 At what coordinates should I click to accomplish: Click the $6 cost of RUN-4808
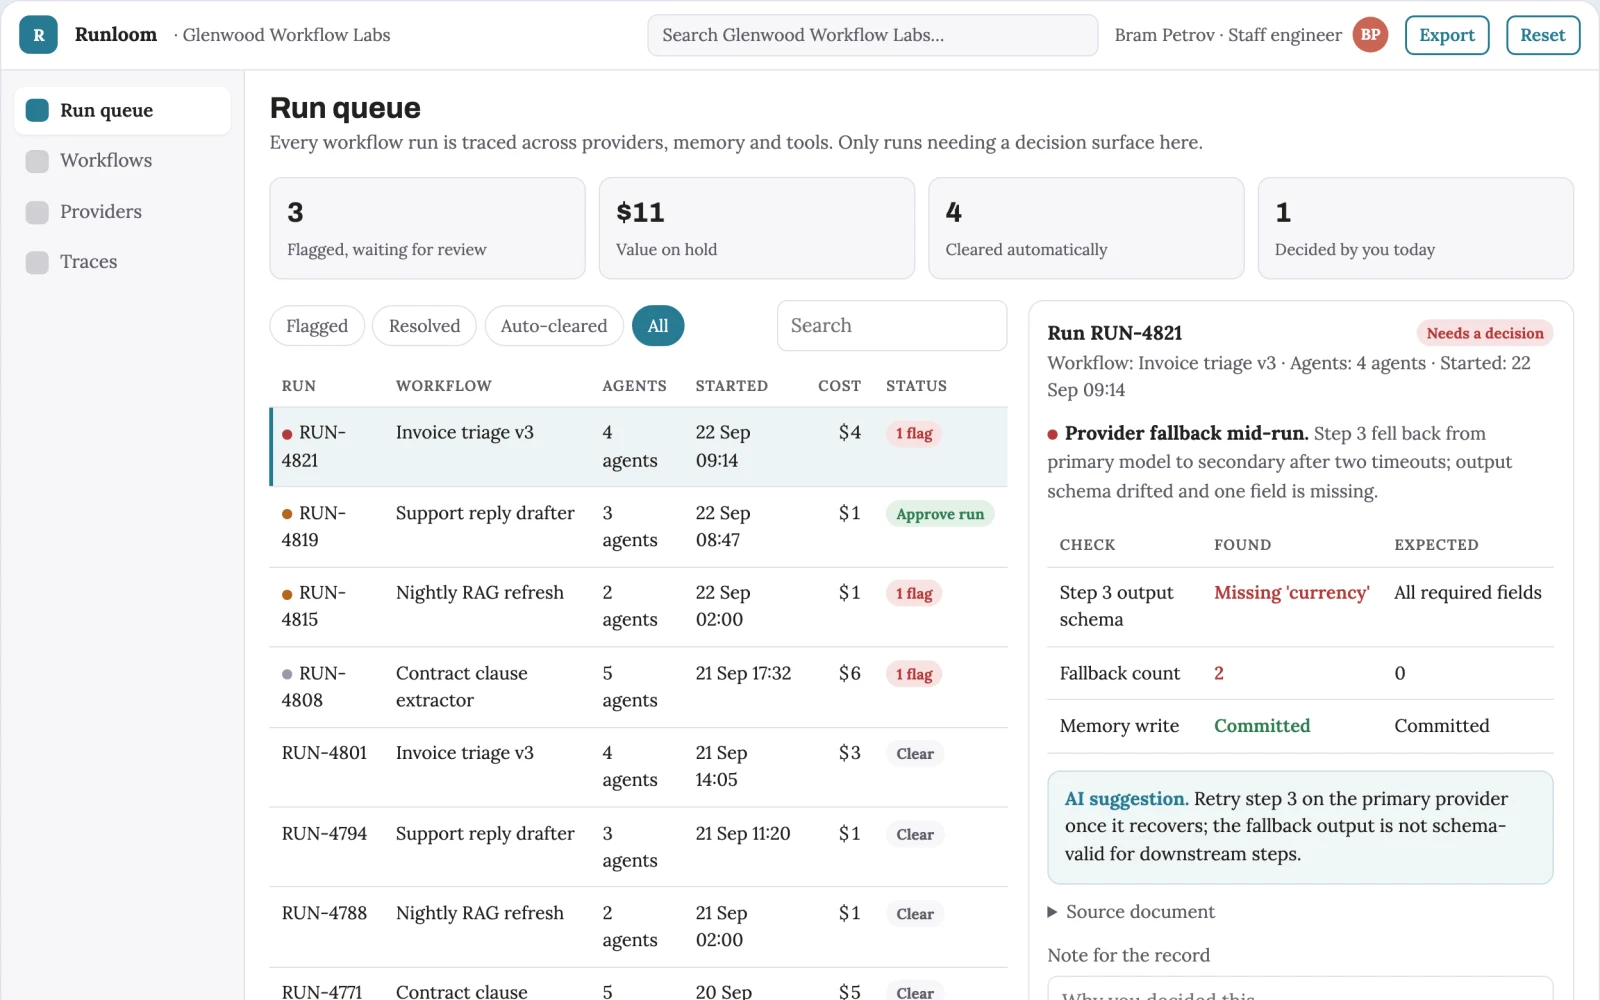(x=850, y=673)
